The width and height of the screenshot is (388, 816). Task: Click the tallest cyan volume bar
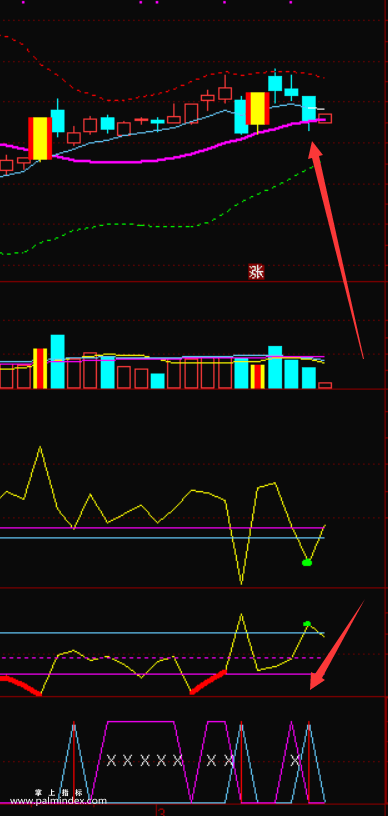[x=58, y=361]
